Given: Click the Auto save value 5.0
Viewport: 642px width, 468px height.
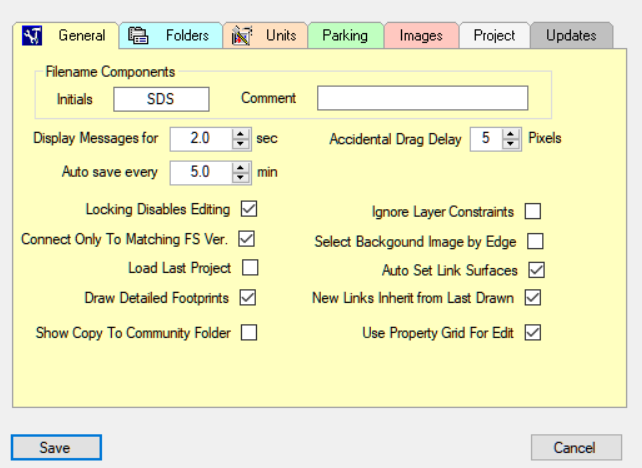Looking at the screenshot, I should [201, 172].
